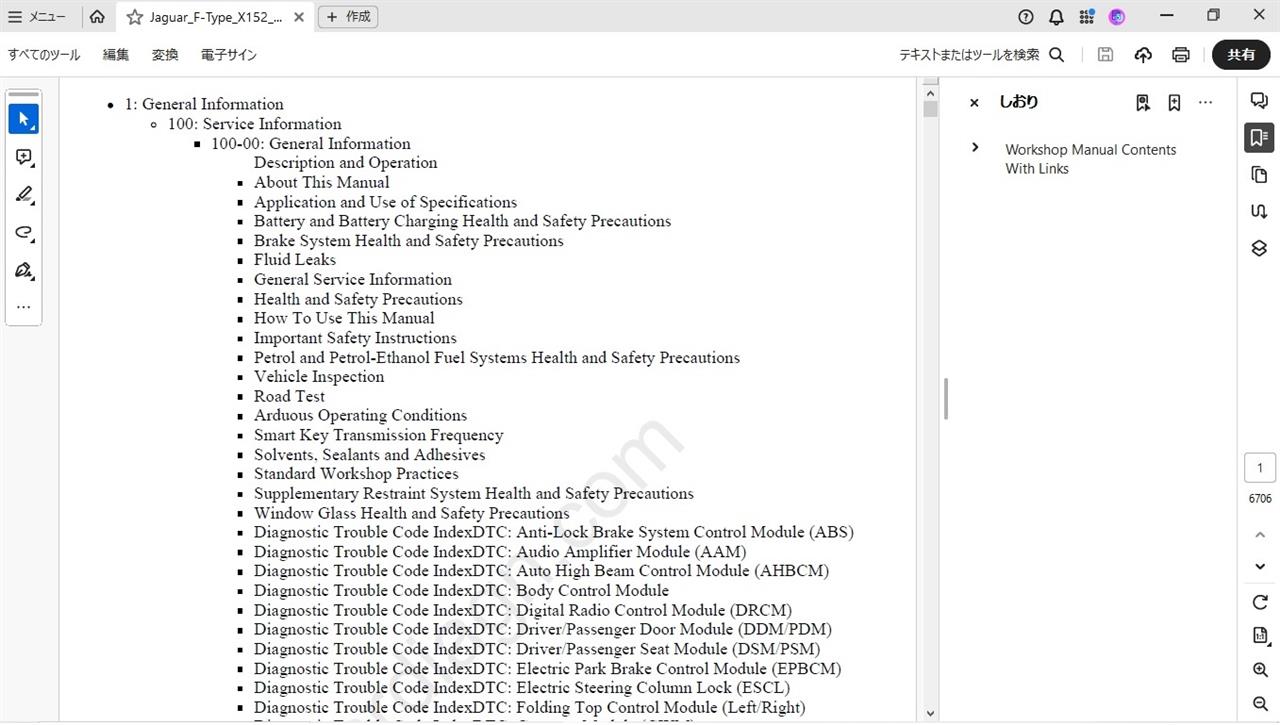Image resolution: width=1280 pixels, height=725 pixels.
Task: Click the '100-00: General Information' text
Action: [310, 143]
